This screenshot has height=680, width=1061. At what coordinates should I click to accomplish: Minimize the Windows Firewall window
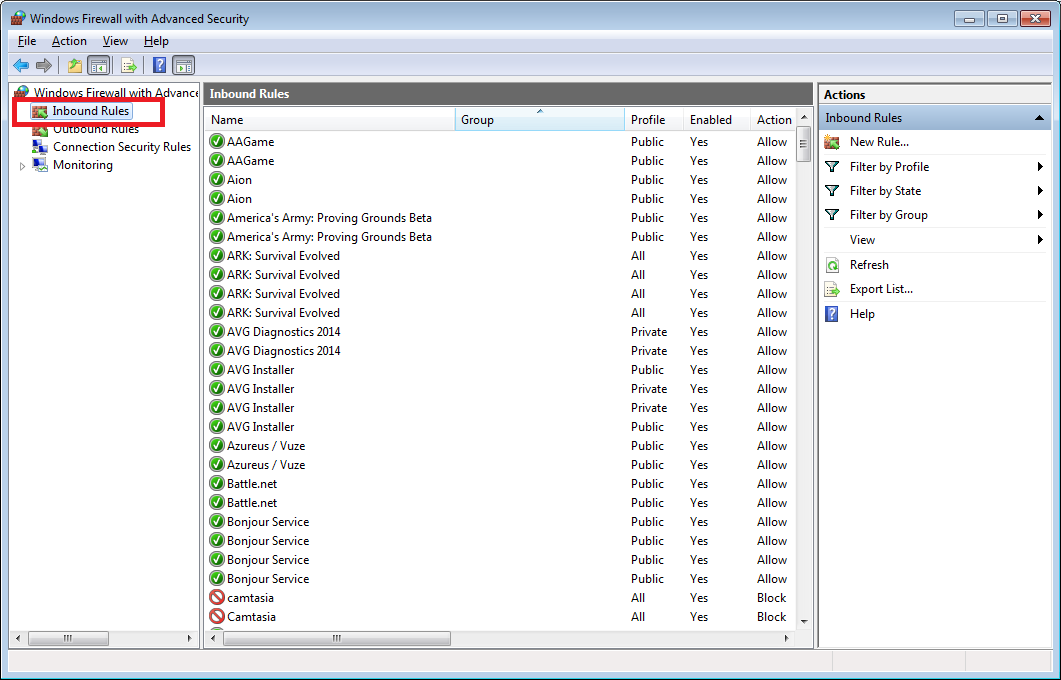969,19
